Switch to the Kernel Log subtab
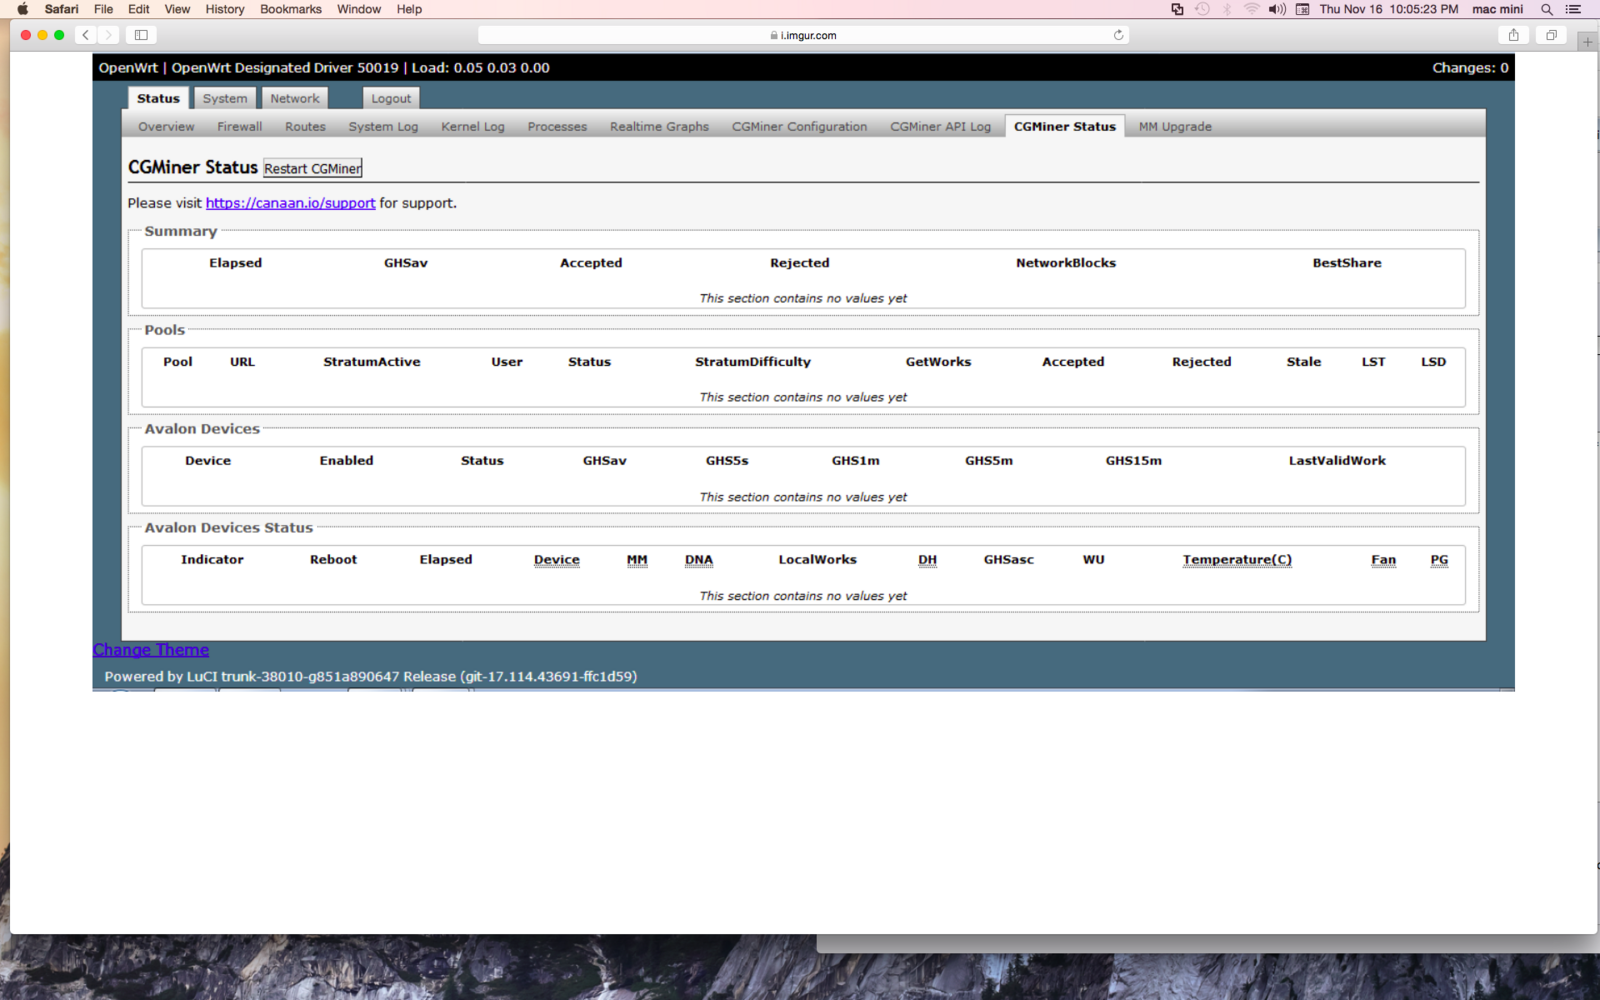Viewport: 1600px width, 1000px height. coord(473,126)
